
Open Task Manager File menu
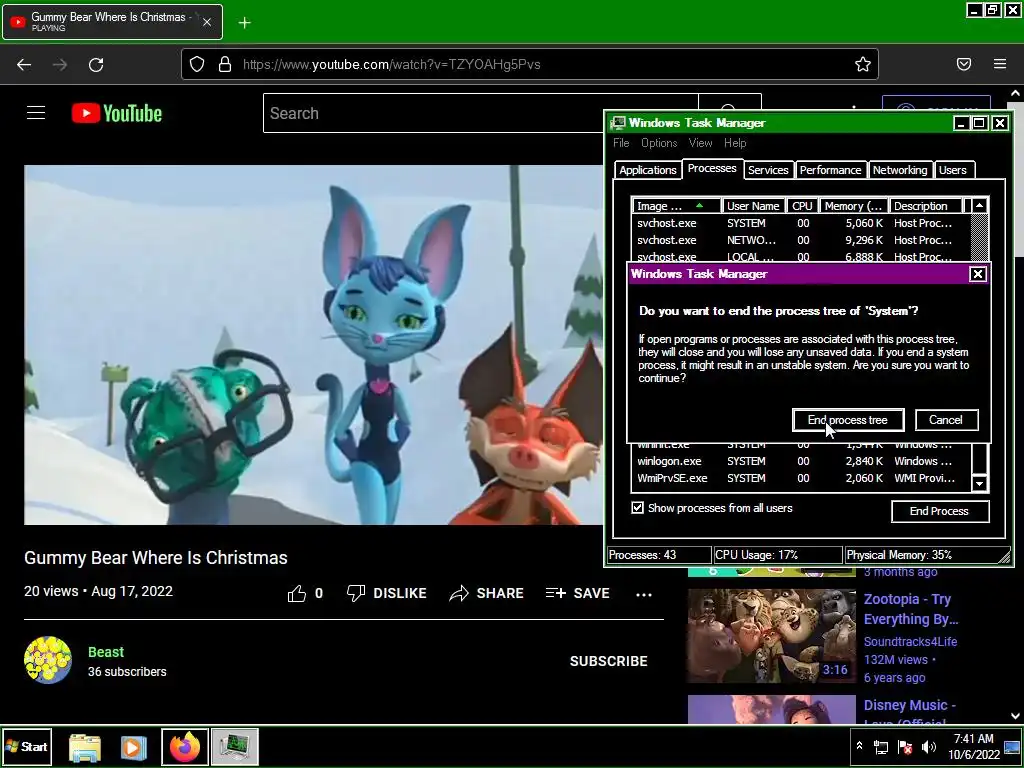[621, 143]
